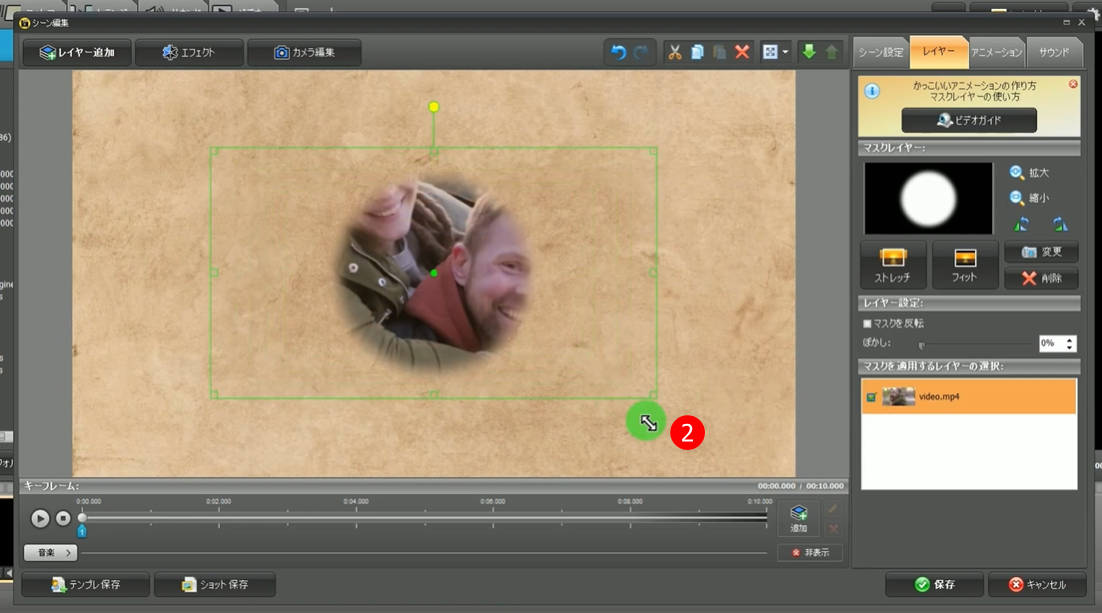Open the alignment grid dropdown arrow
Screen dimensions: 1102x613
click(785, 52)
